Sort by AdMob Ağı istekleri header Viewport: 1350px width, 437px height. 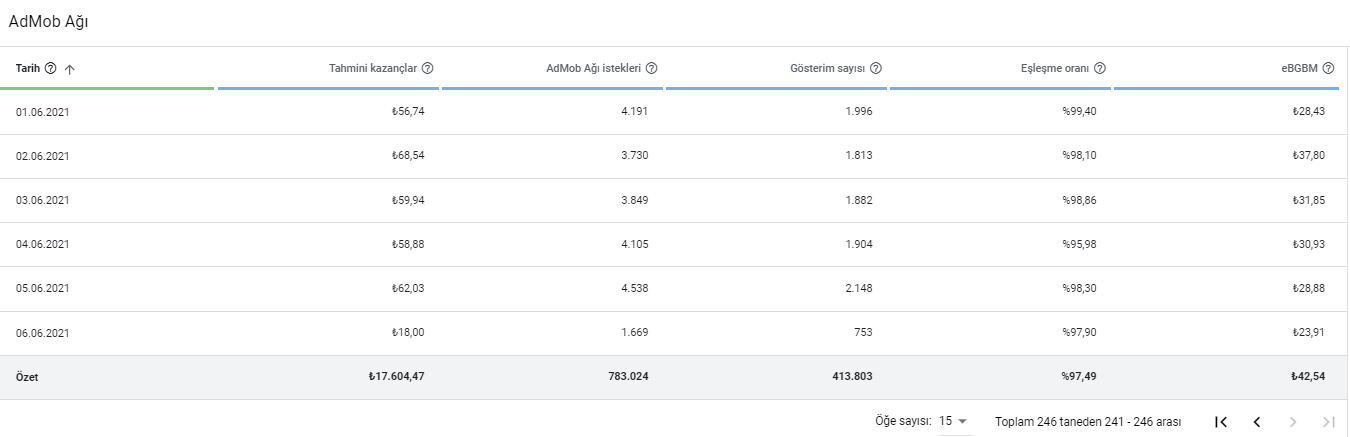point(594,68)
